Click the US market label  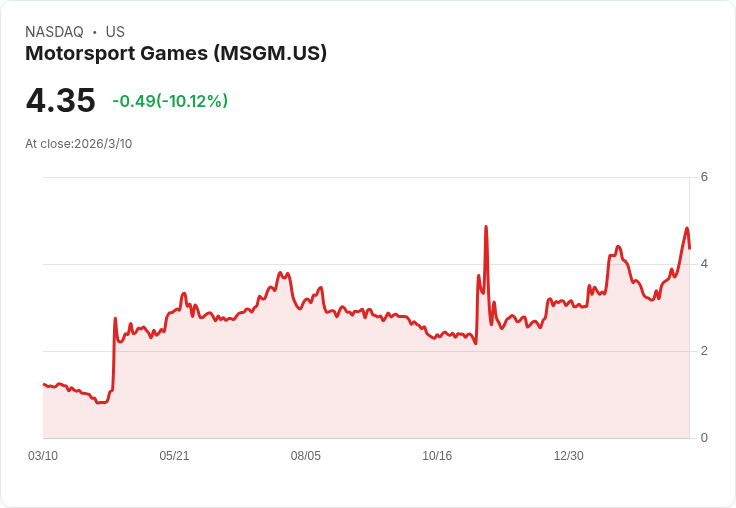(115, 32)
